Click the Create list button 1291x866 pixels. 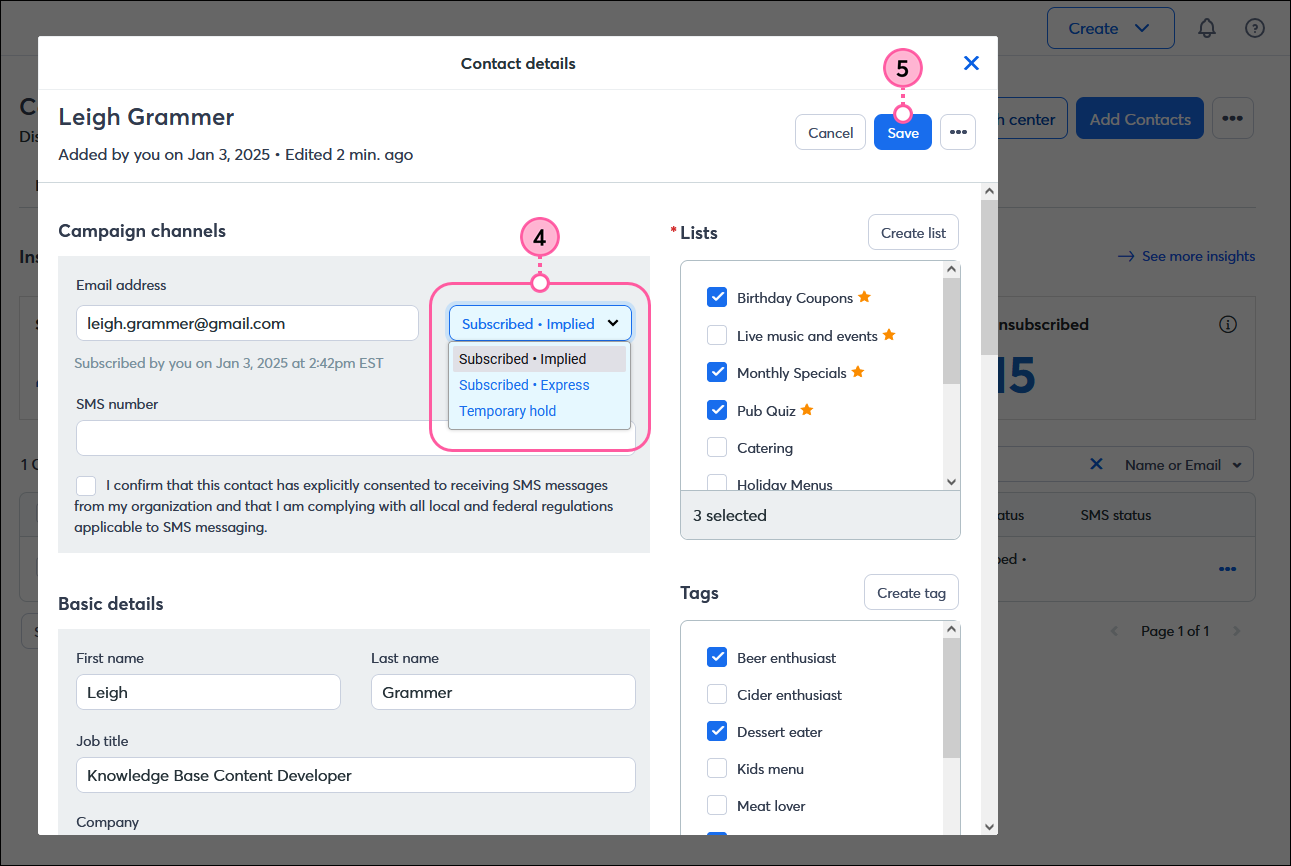tap(913, 232)
